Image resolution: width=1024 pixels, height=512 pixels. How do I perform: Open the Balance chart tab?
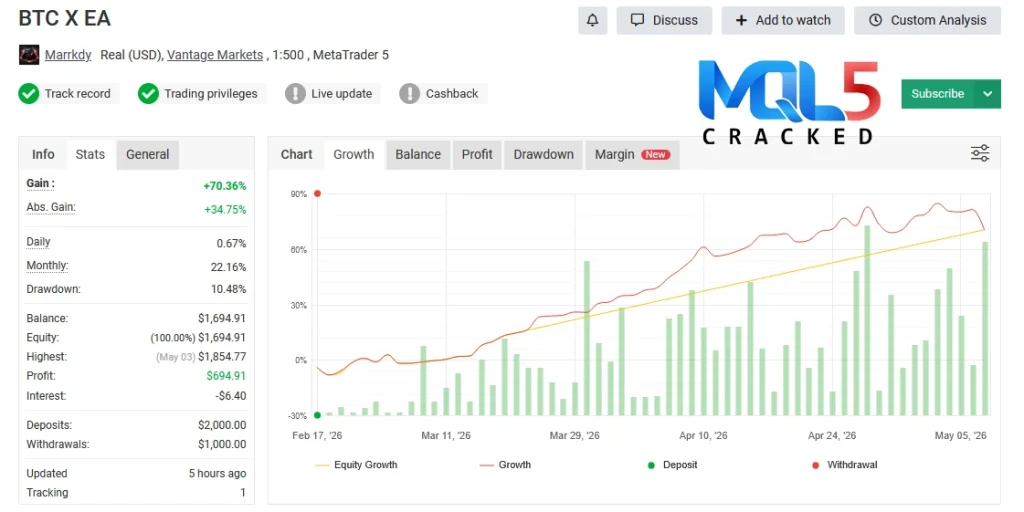point(418,155)
